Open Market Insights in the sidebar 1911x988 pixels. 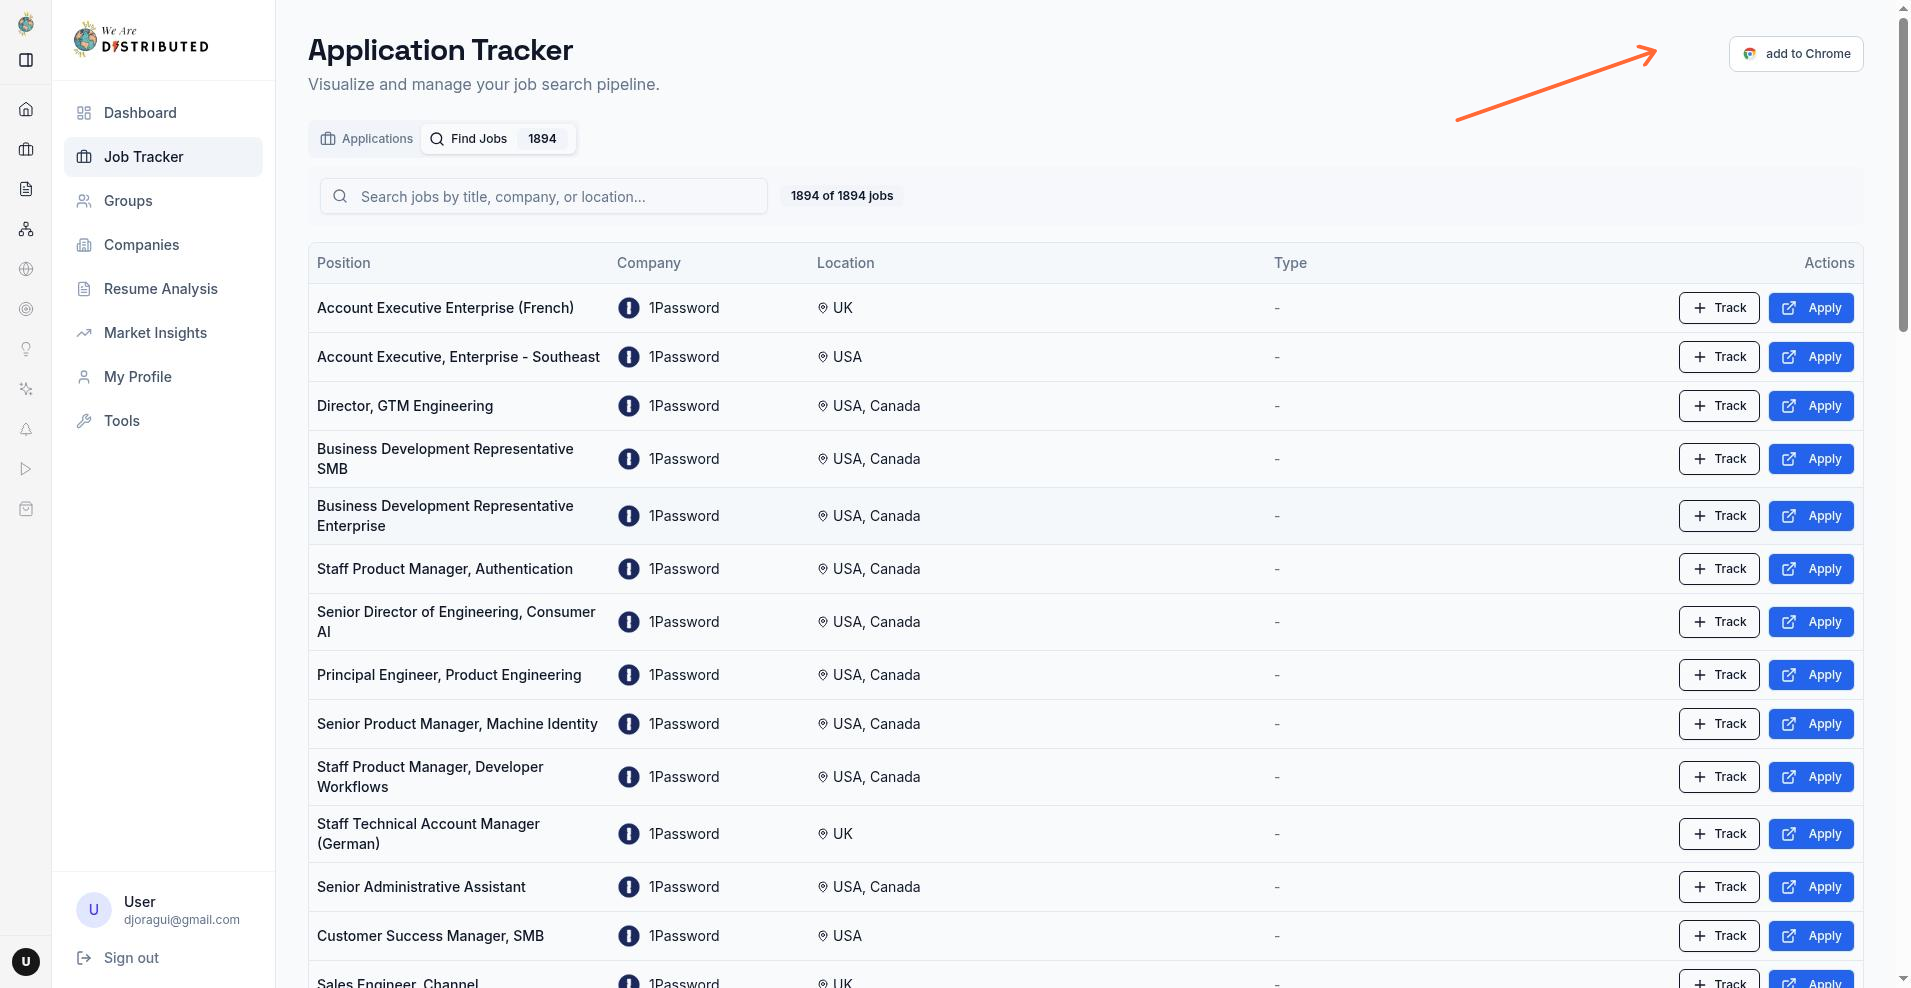(163, 333)
